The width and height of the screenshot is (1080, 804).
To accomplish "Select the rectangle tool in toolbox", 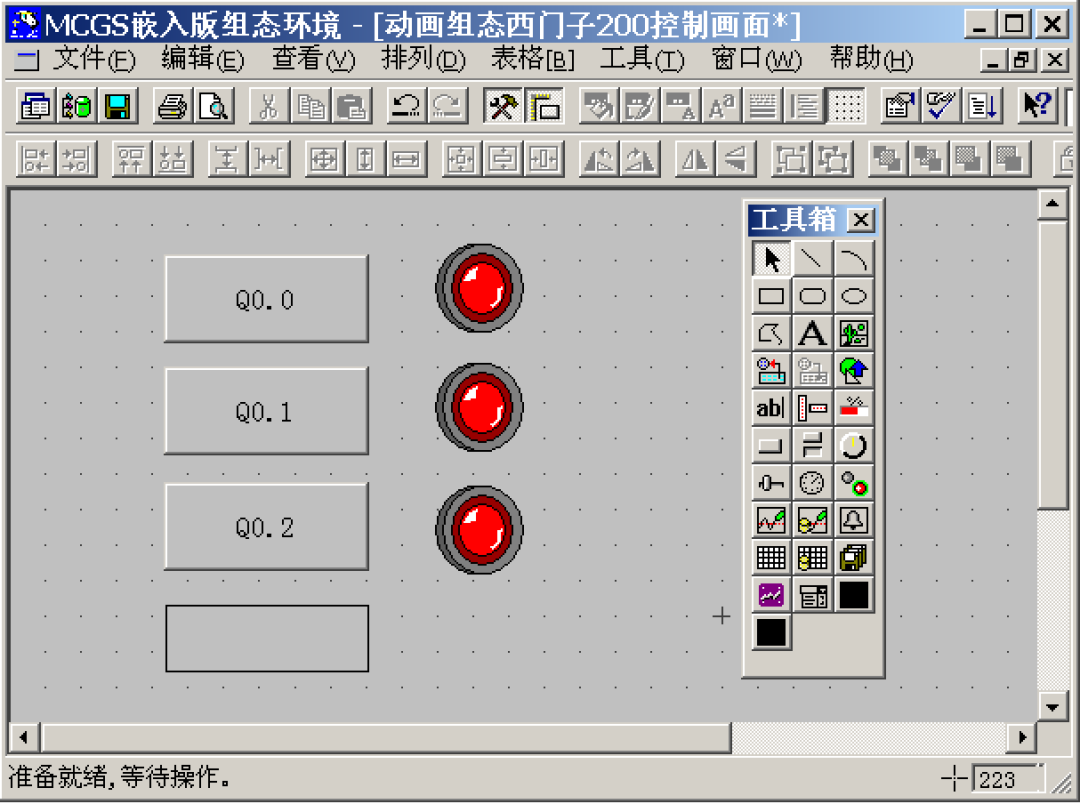I will pyautogui.click(x=771, y=296).
